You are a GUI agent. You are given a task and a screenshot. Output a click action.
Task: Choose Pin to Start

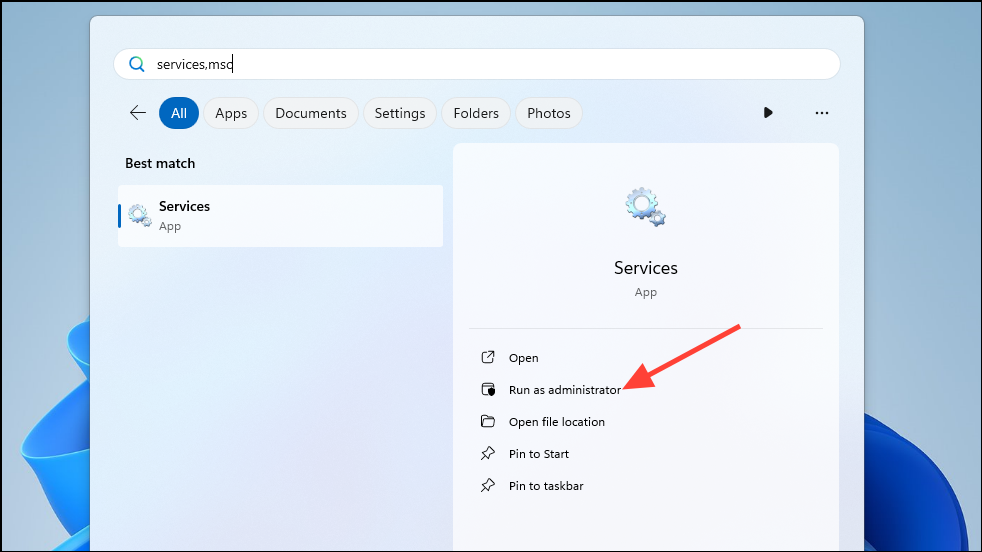tap(539, 454)
